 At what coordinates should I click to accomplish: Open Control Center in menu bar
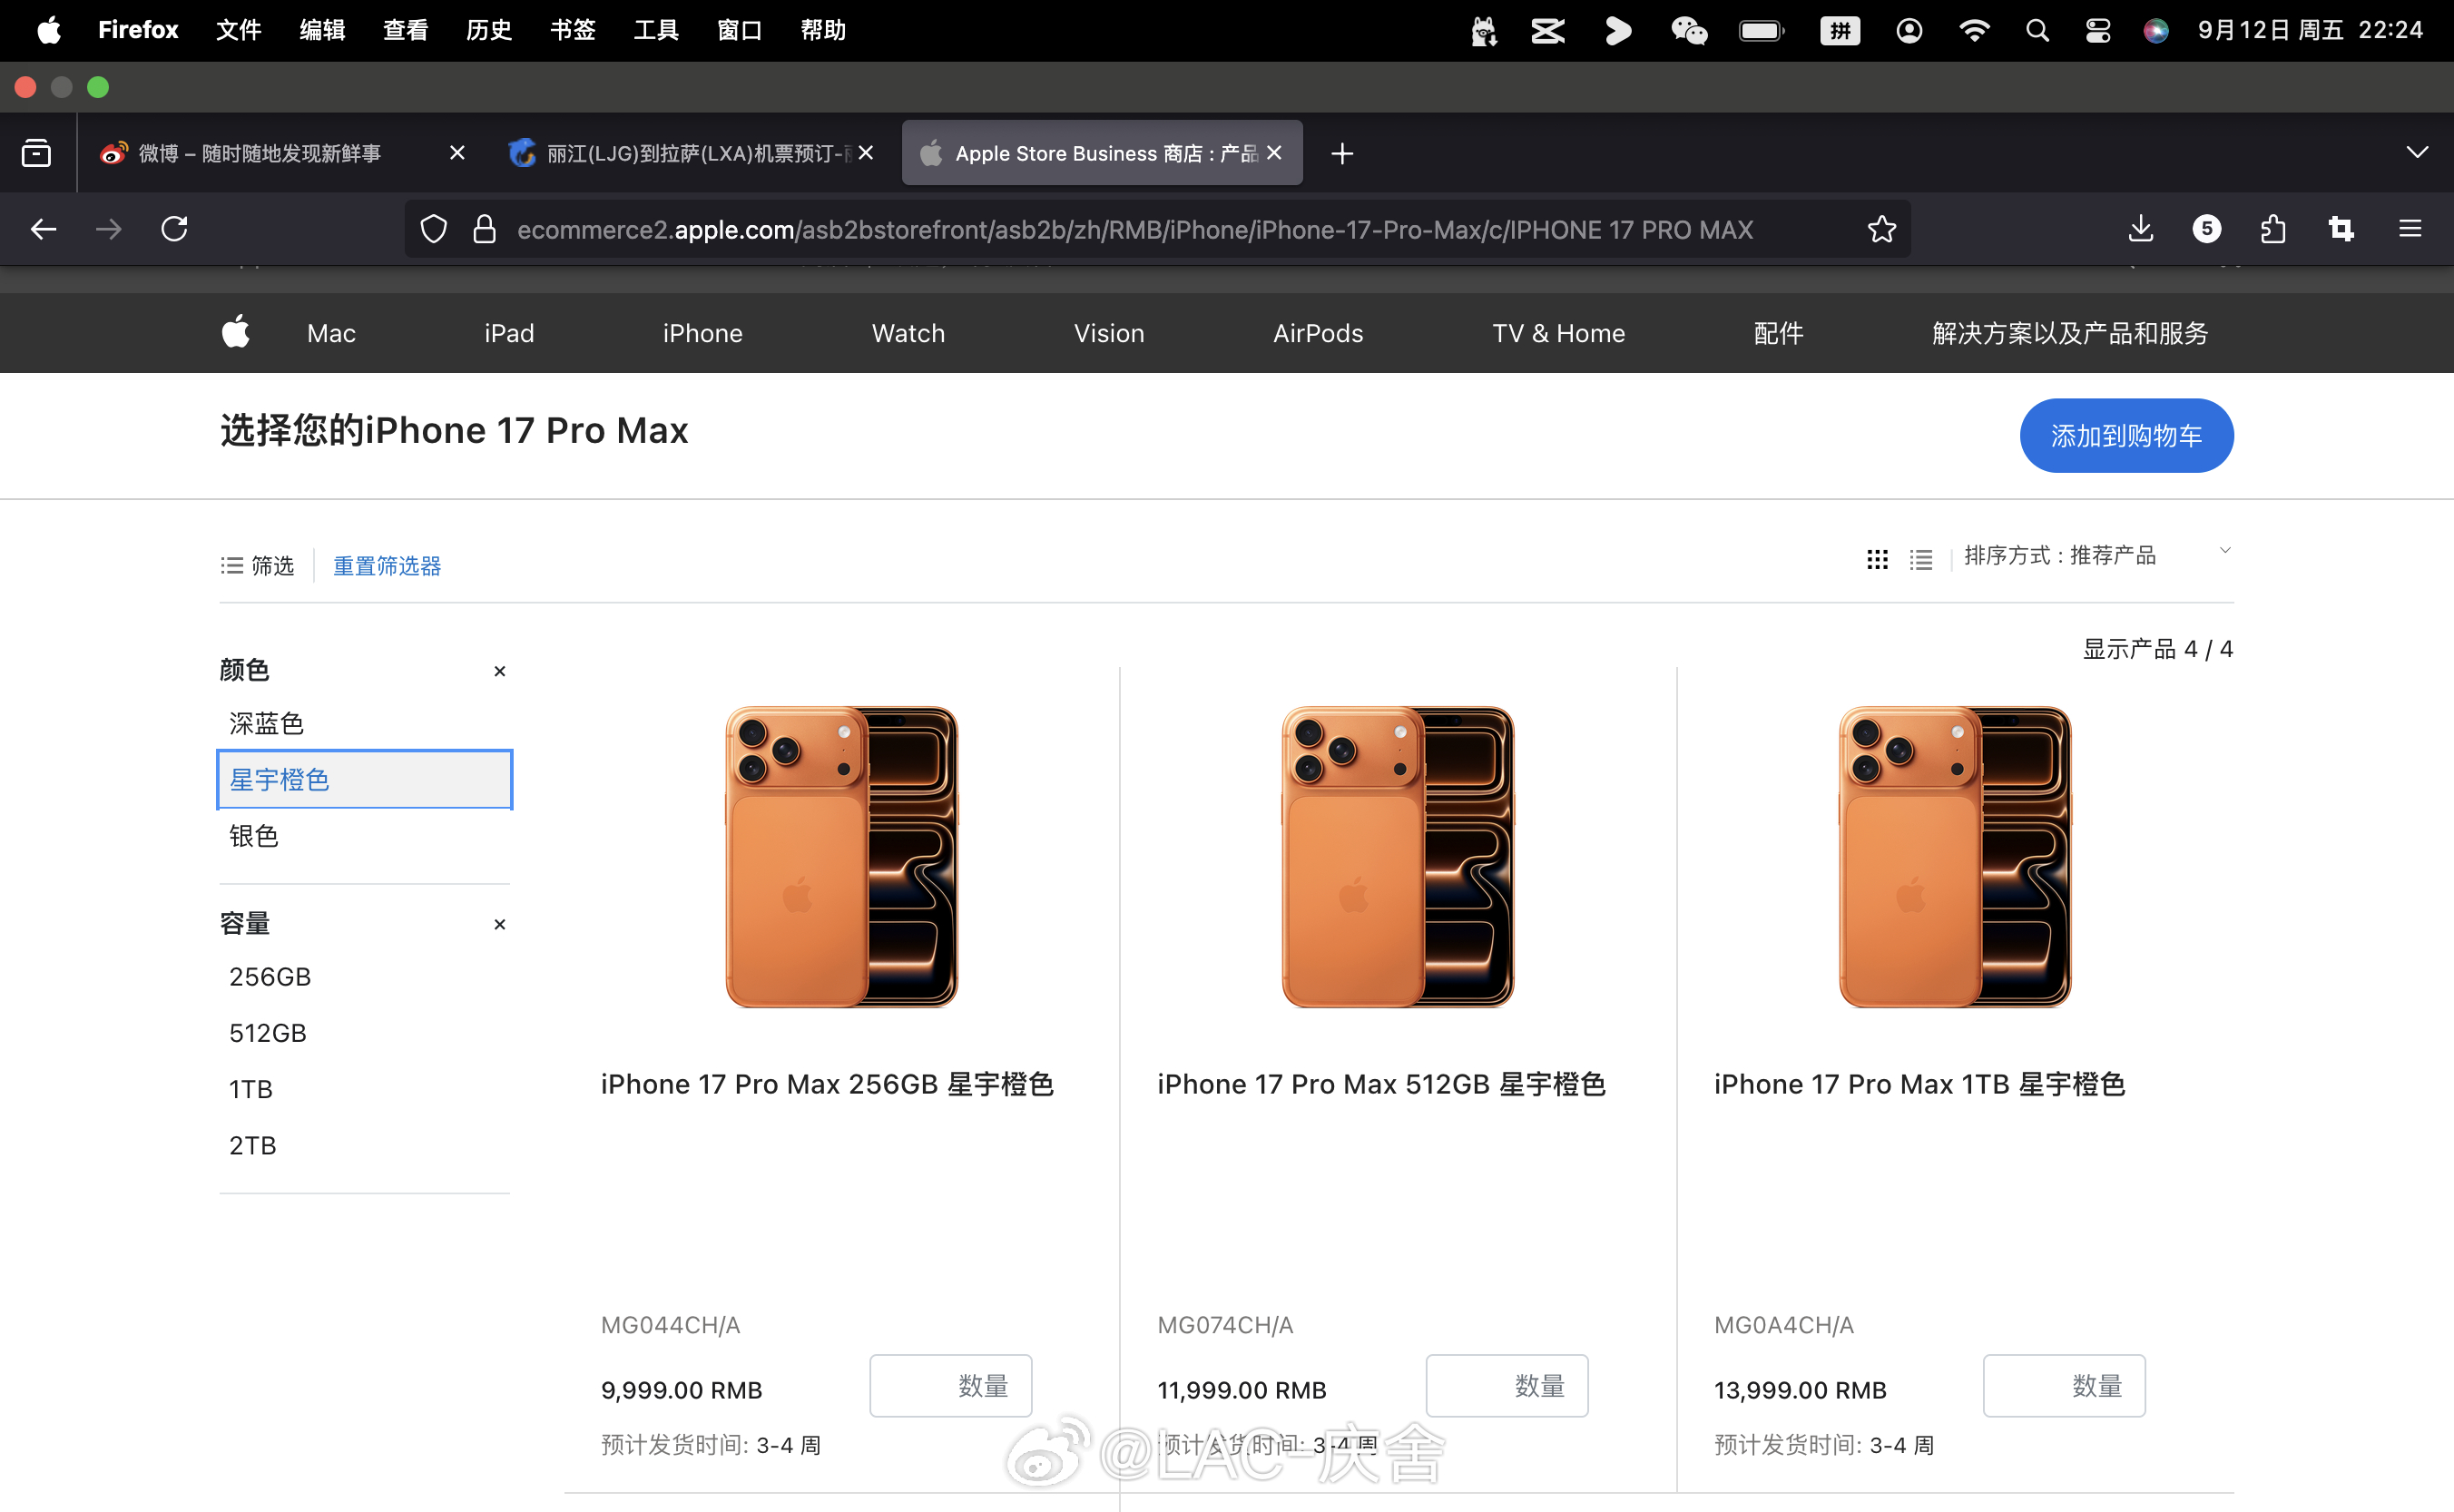2098,30
